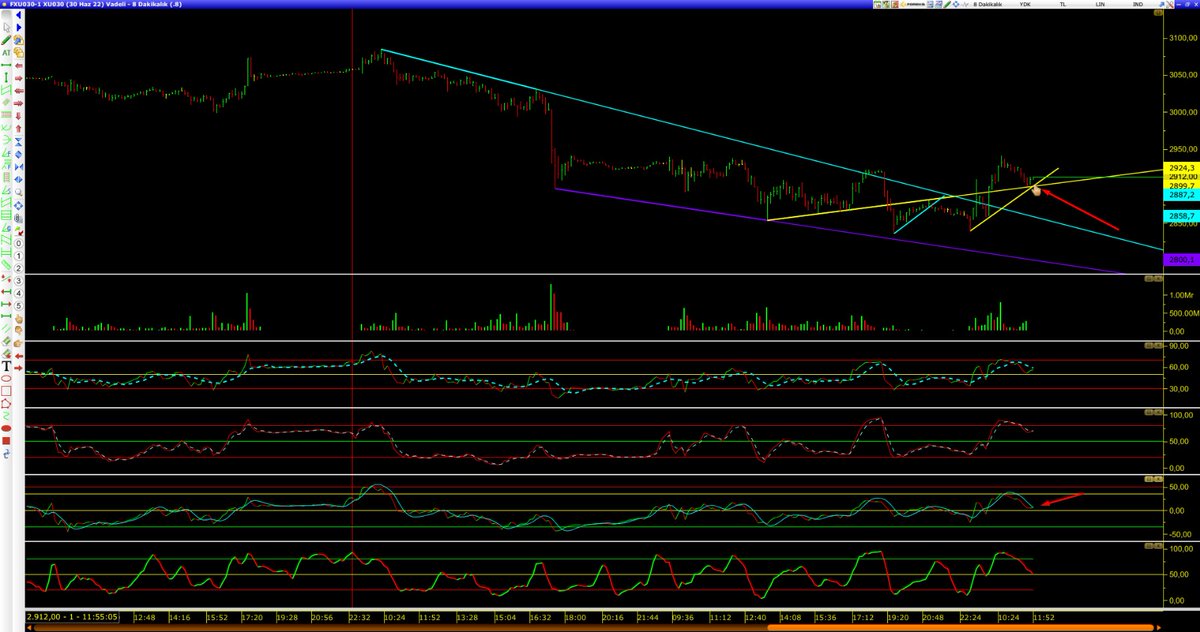Click the blue pin icon
Screen dimensions: 1200x632
pyautogui.click(x=1161, y=5)
